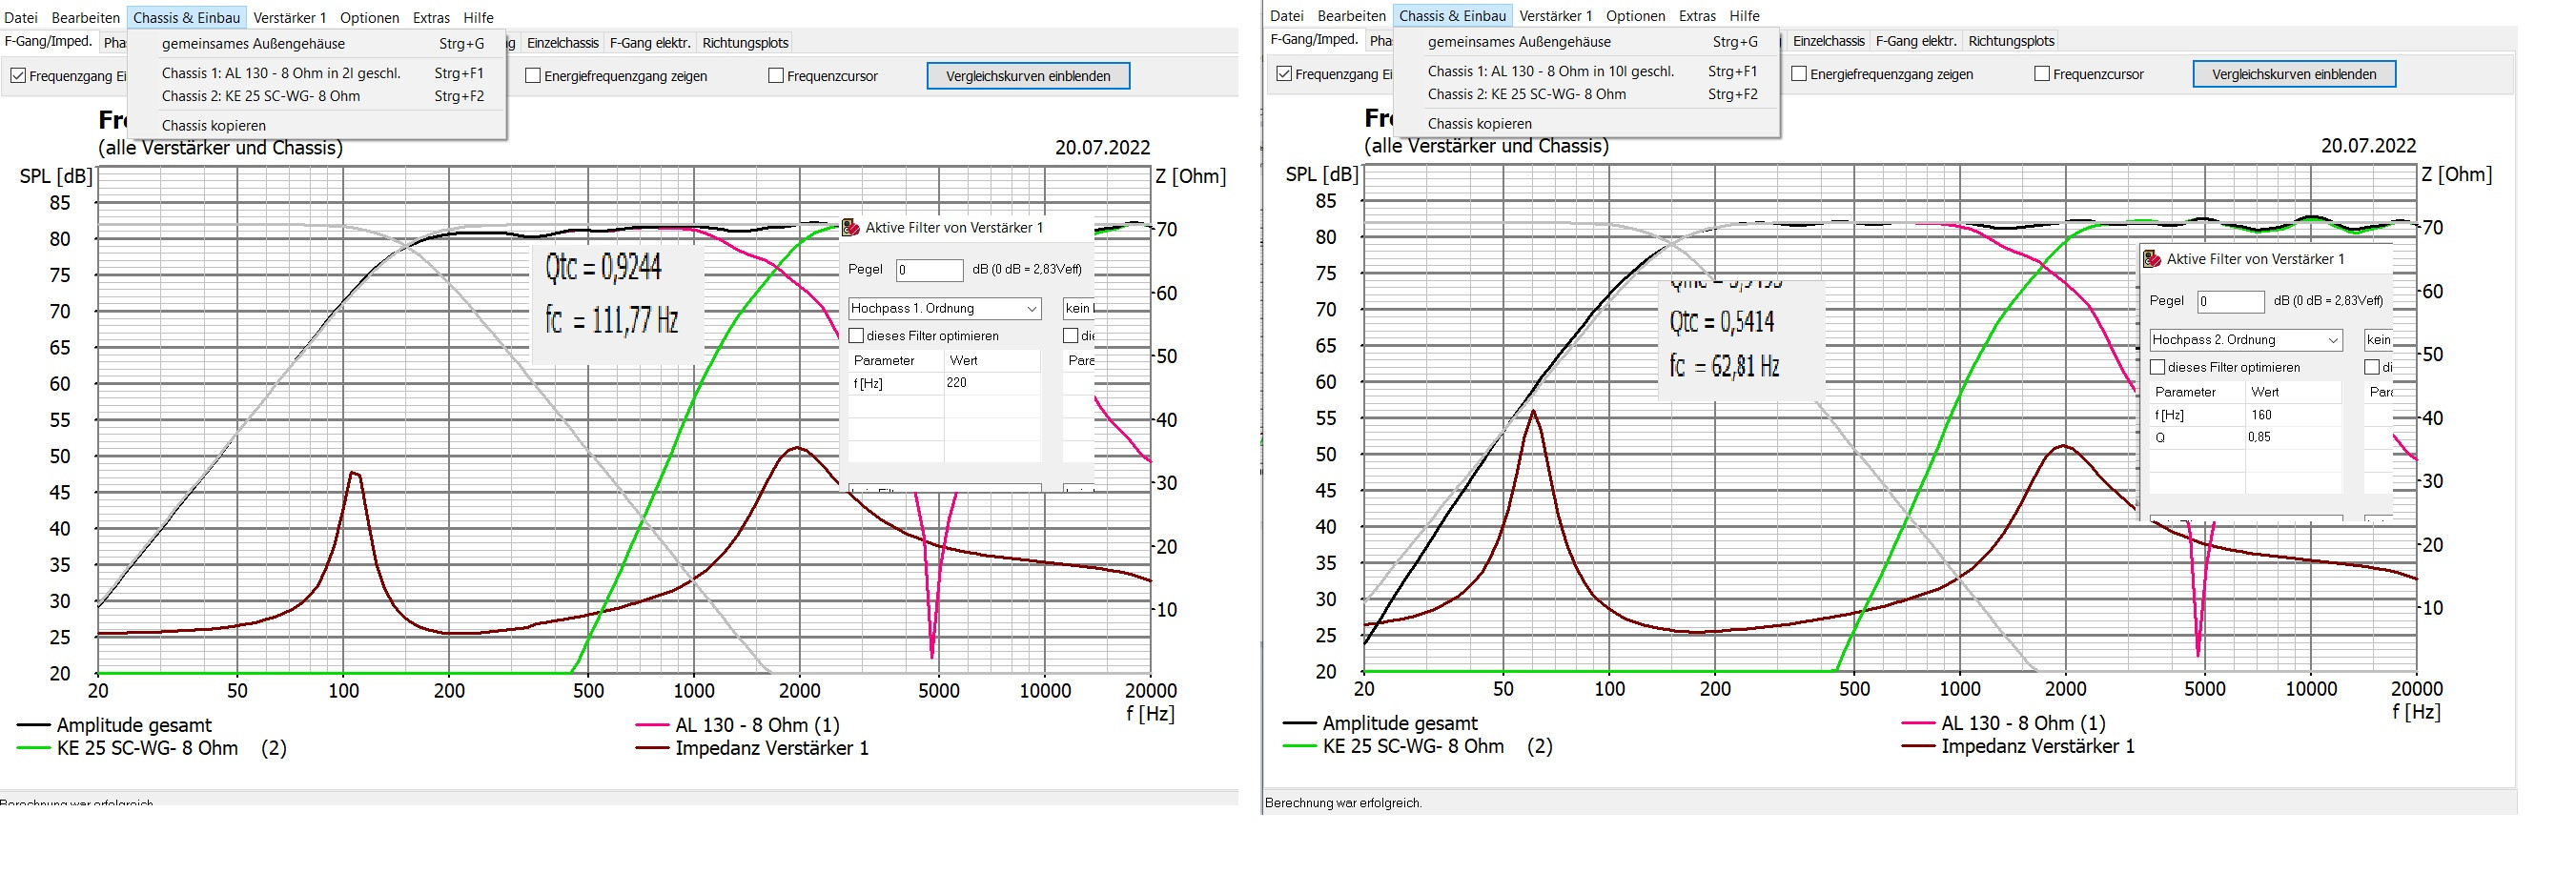This screenshot has width=2576, height=873.
Task: Enable Energiefrequenzgang zeigen in the left window
Action: 533,76
